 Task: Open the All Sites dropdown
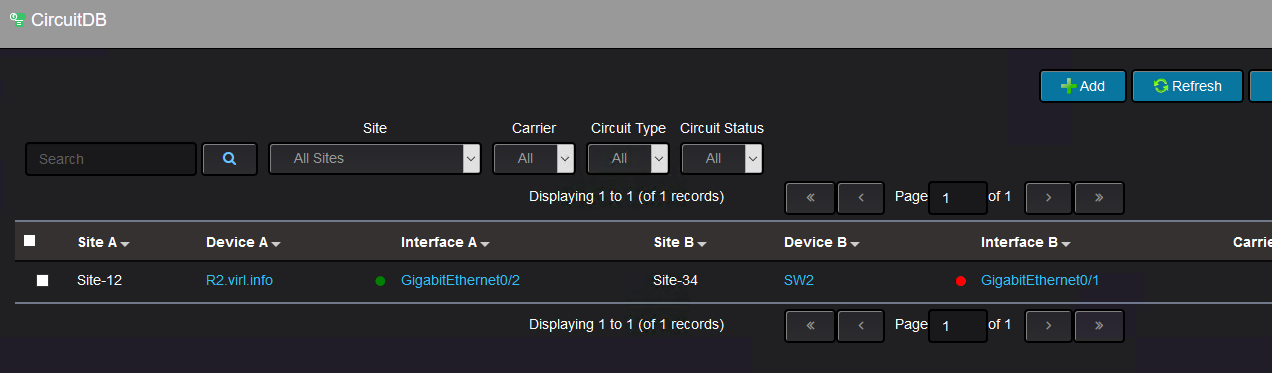(x=375, y=159)
